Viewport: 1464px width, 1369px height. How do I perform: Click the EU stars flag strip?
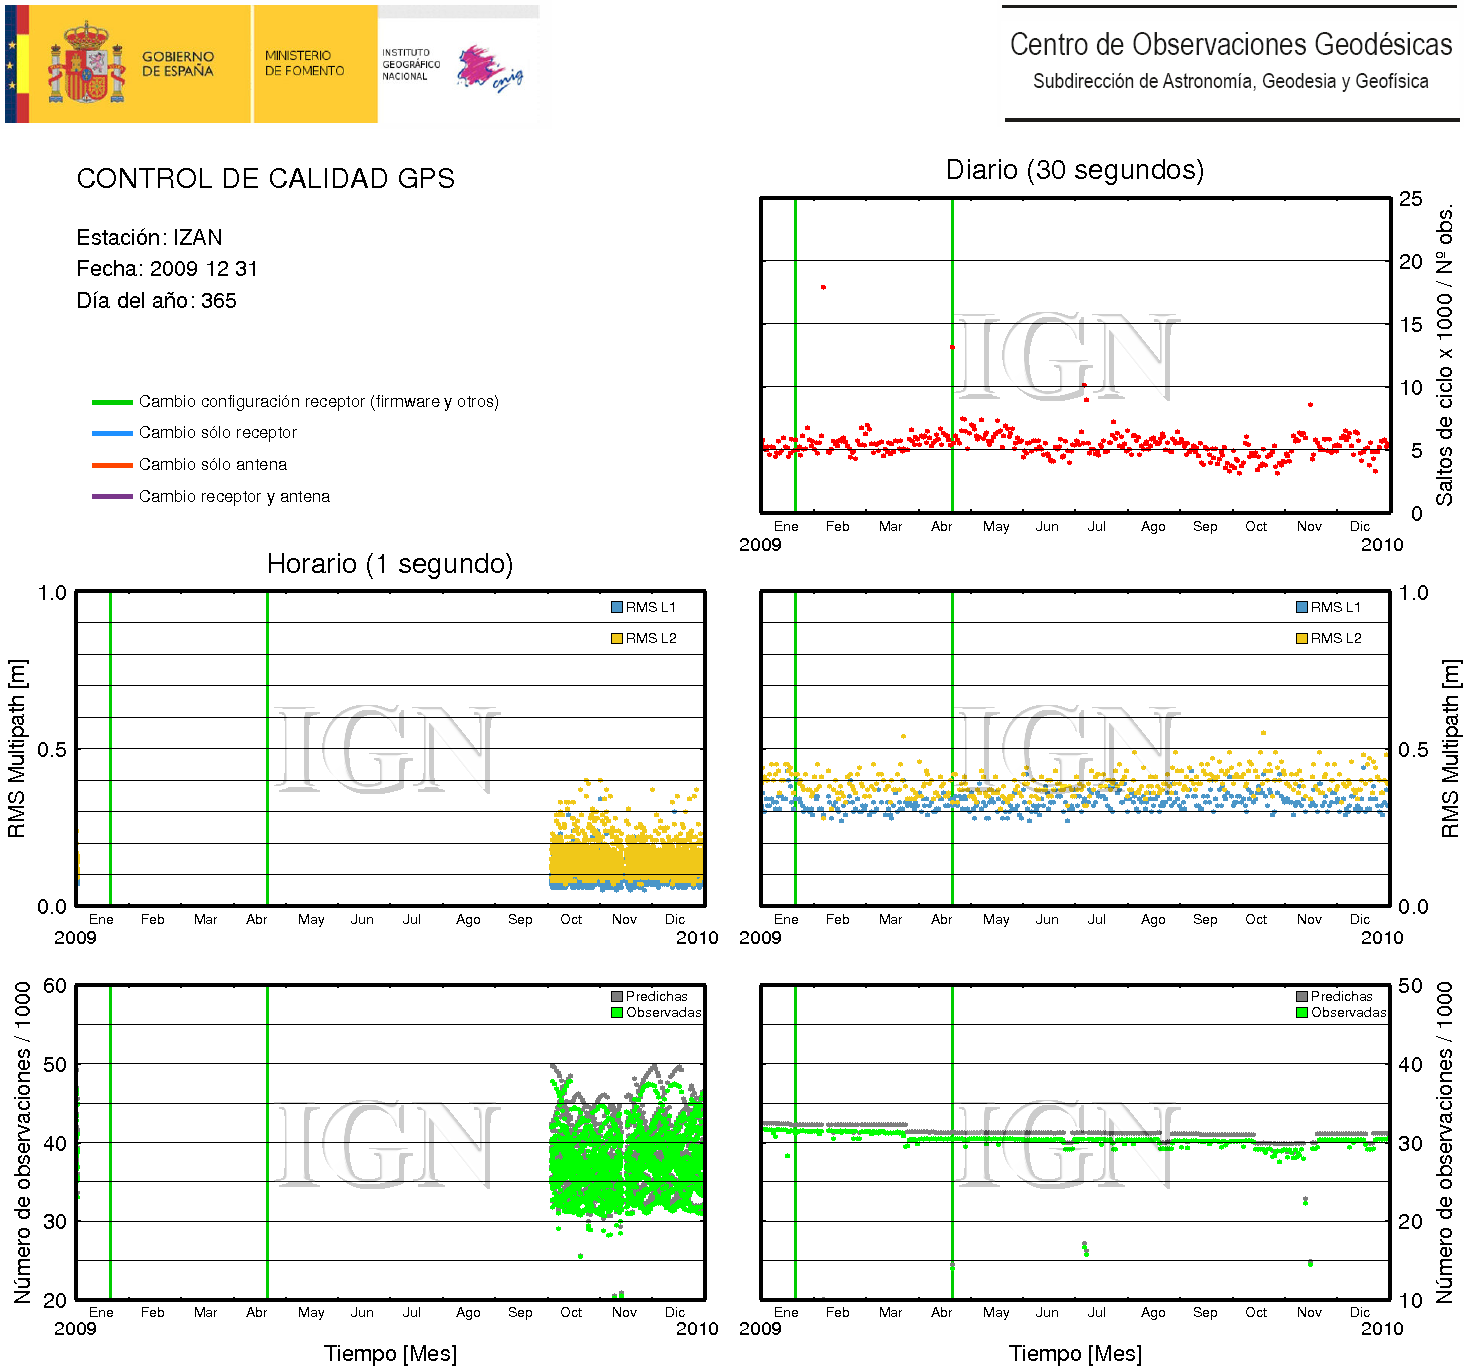coord(12,64)
